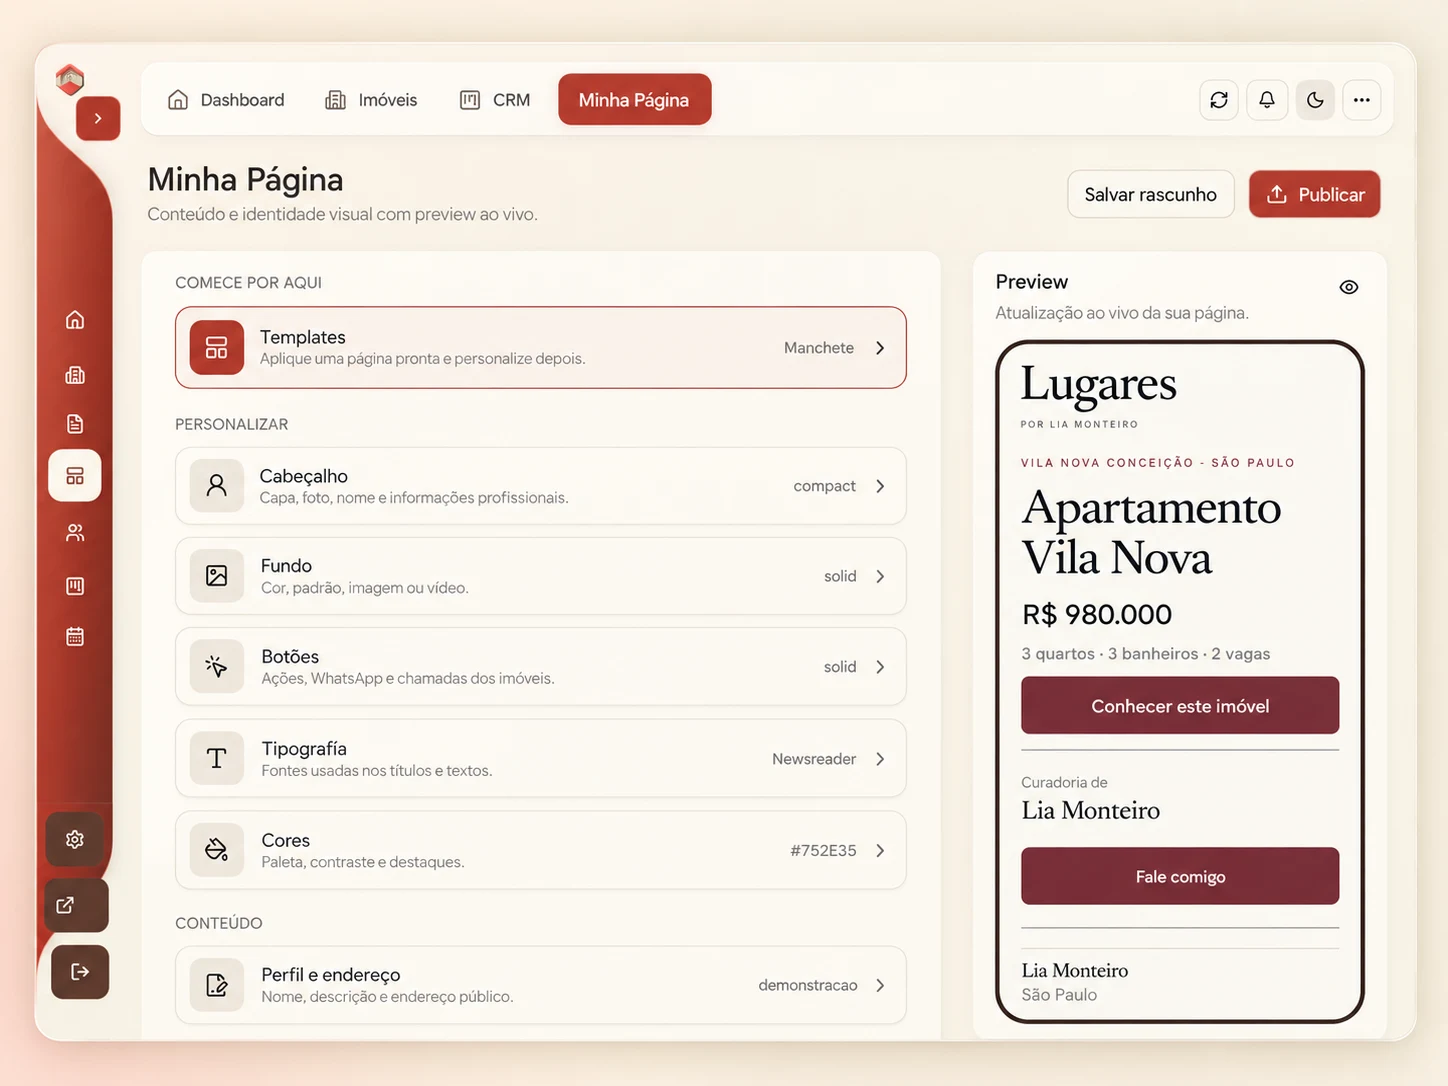Open the kanban board icon in the sidebar
Screen dimensions: 1448x1086
(x=75, y=586)
